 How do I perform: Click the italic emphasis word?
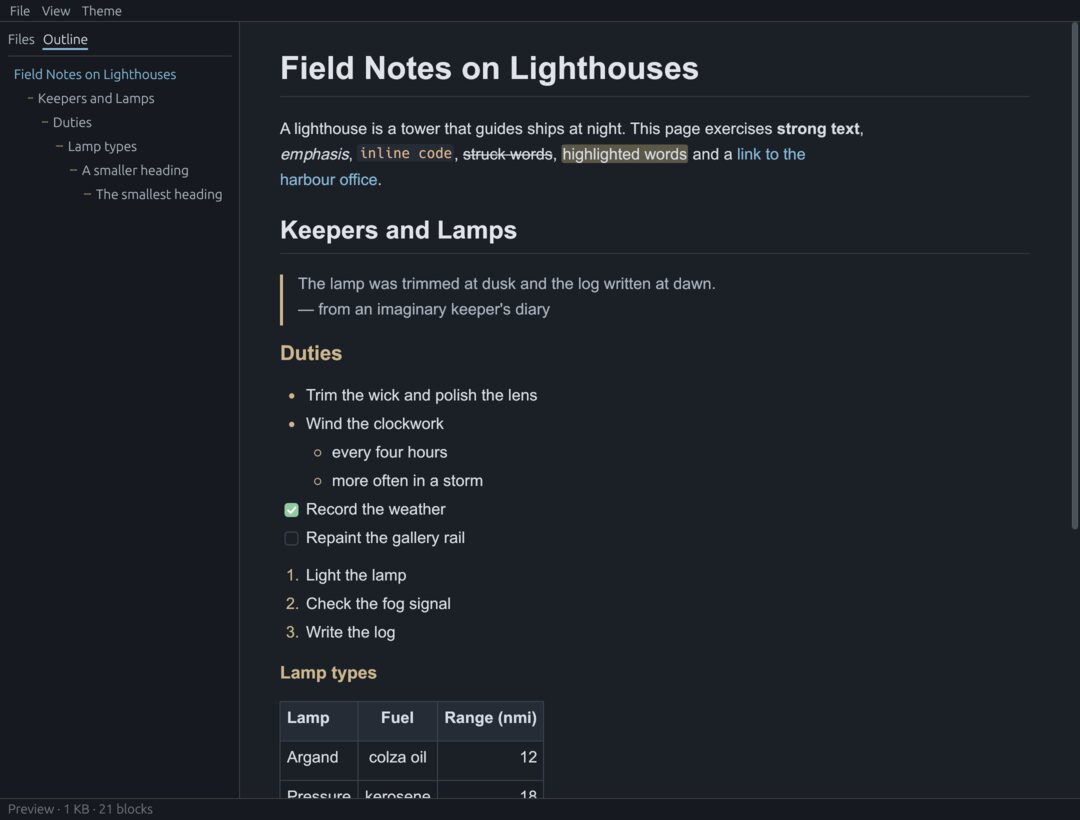pos(314,154)
